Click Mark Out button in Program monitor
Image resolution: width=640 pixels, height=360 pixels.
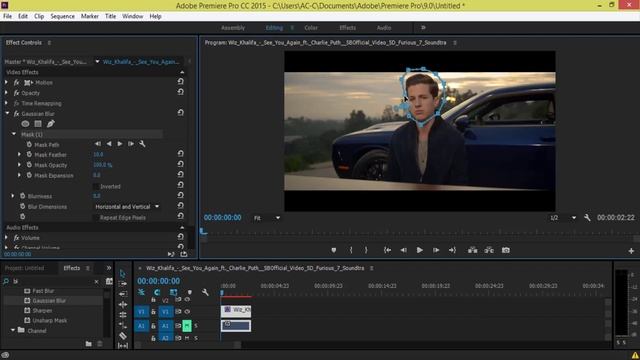click(x=366, y=250)
